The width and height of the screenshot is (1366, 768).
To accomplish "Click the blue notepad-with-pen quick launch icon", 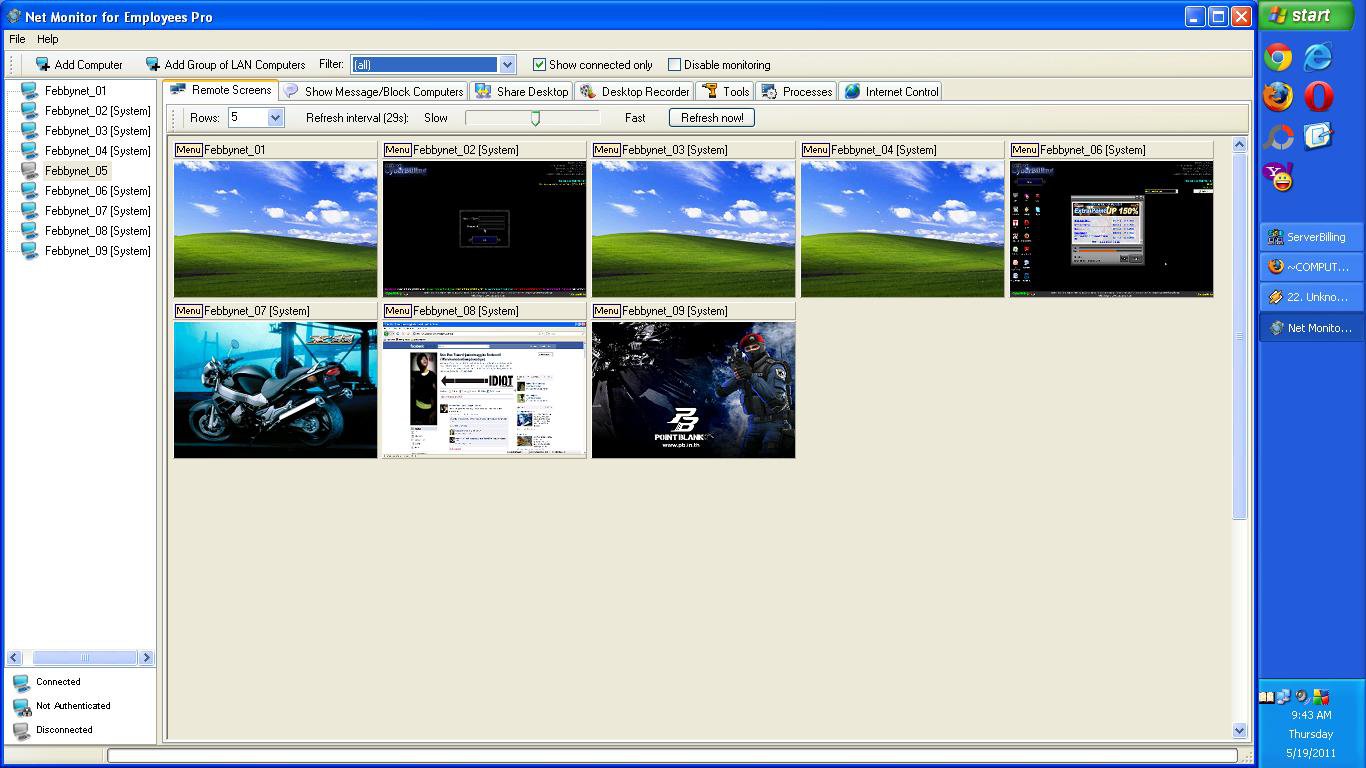I will pyautogui.click(x=1318, y=137).
